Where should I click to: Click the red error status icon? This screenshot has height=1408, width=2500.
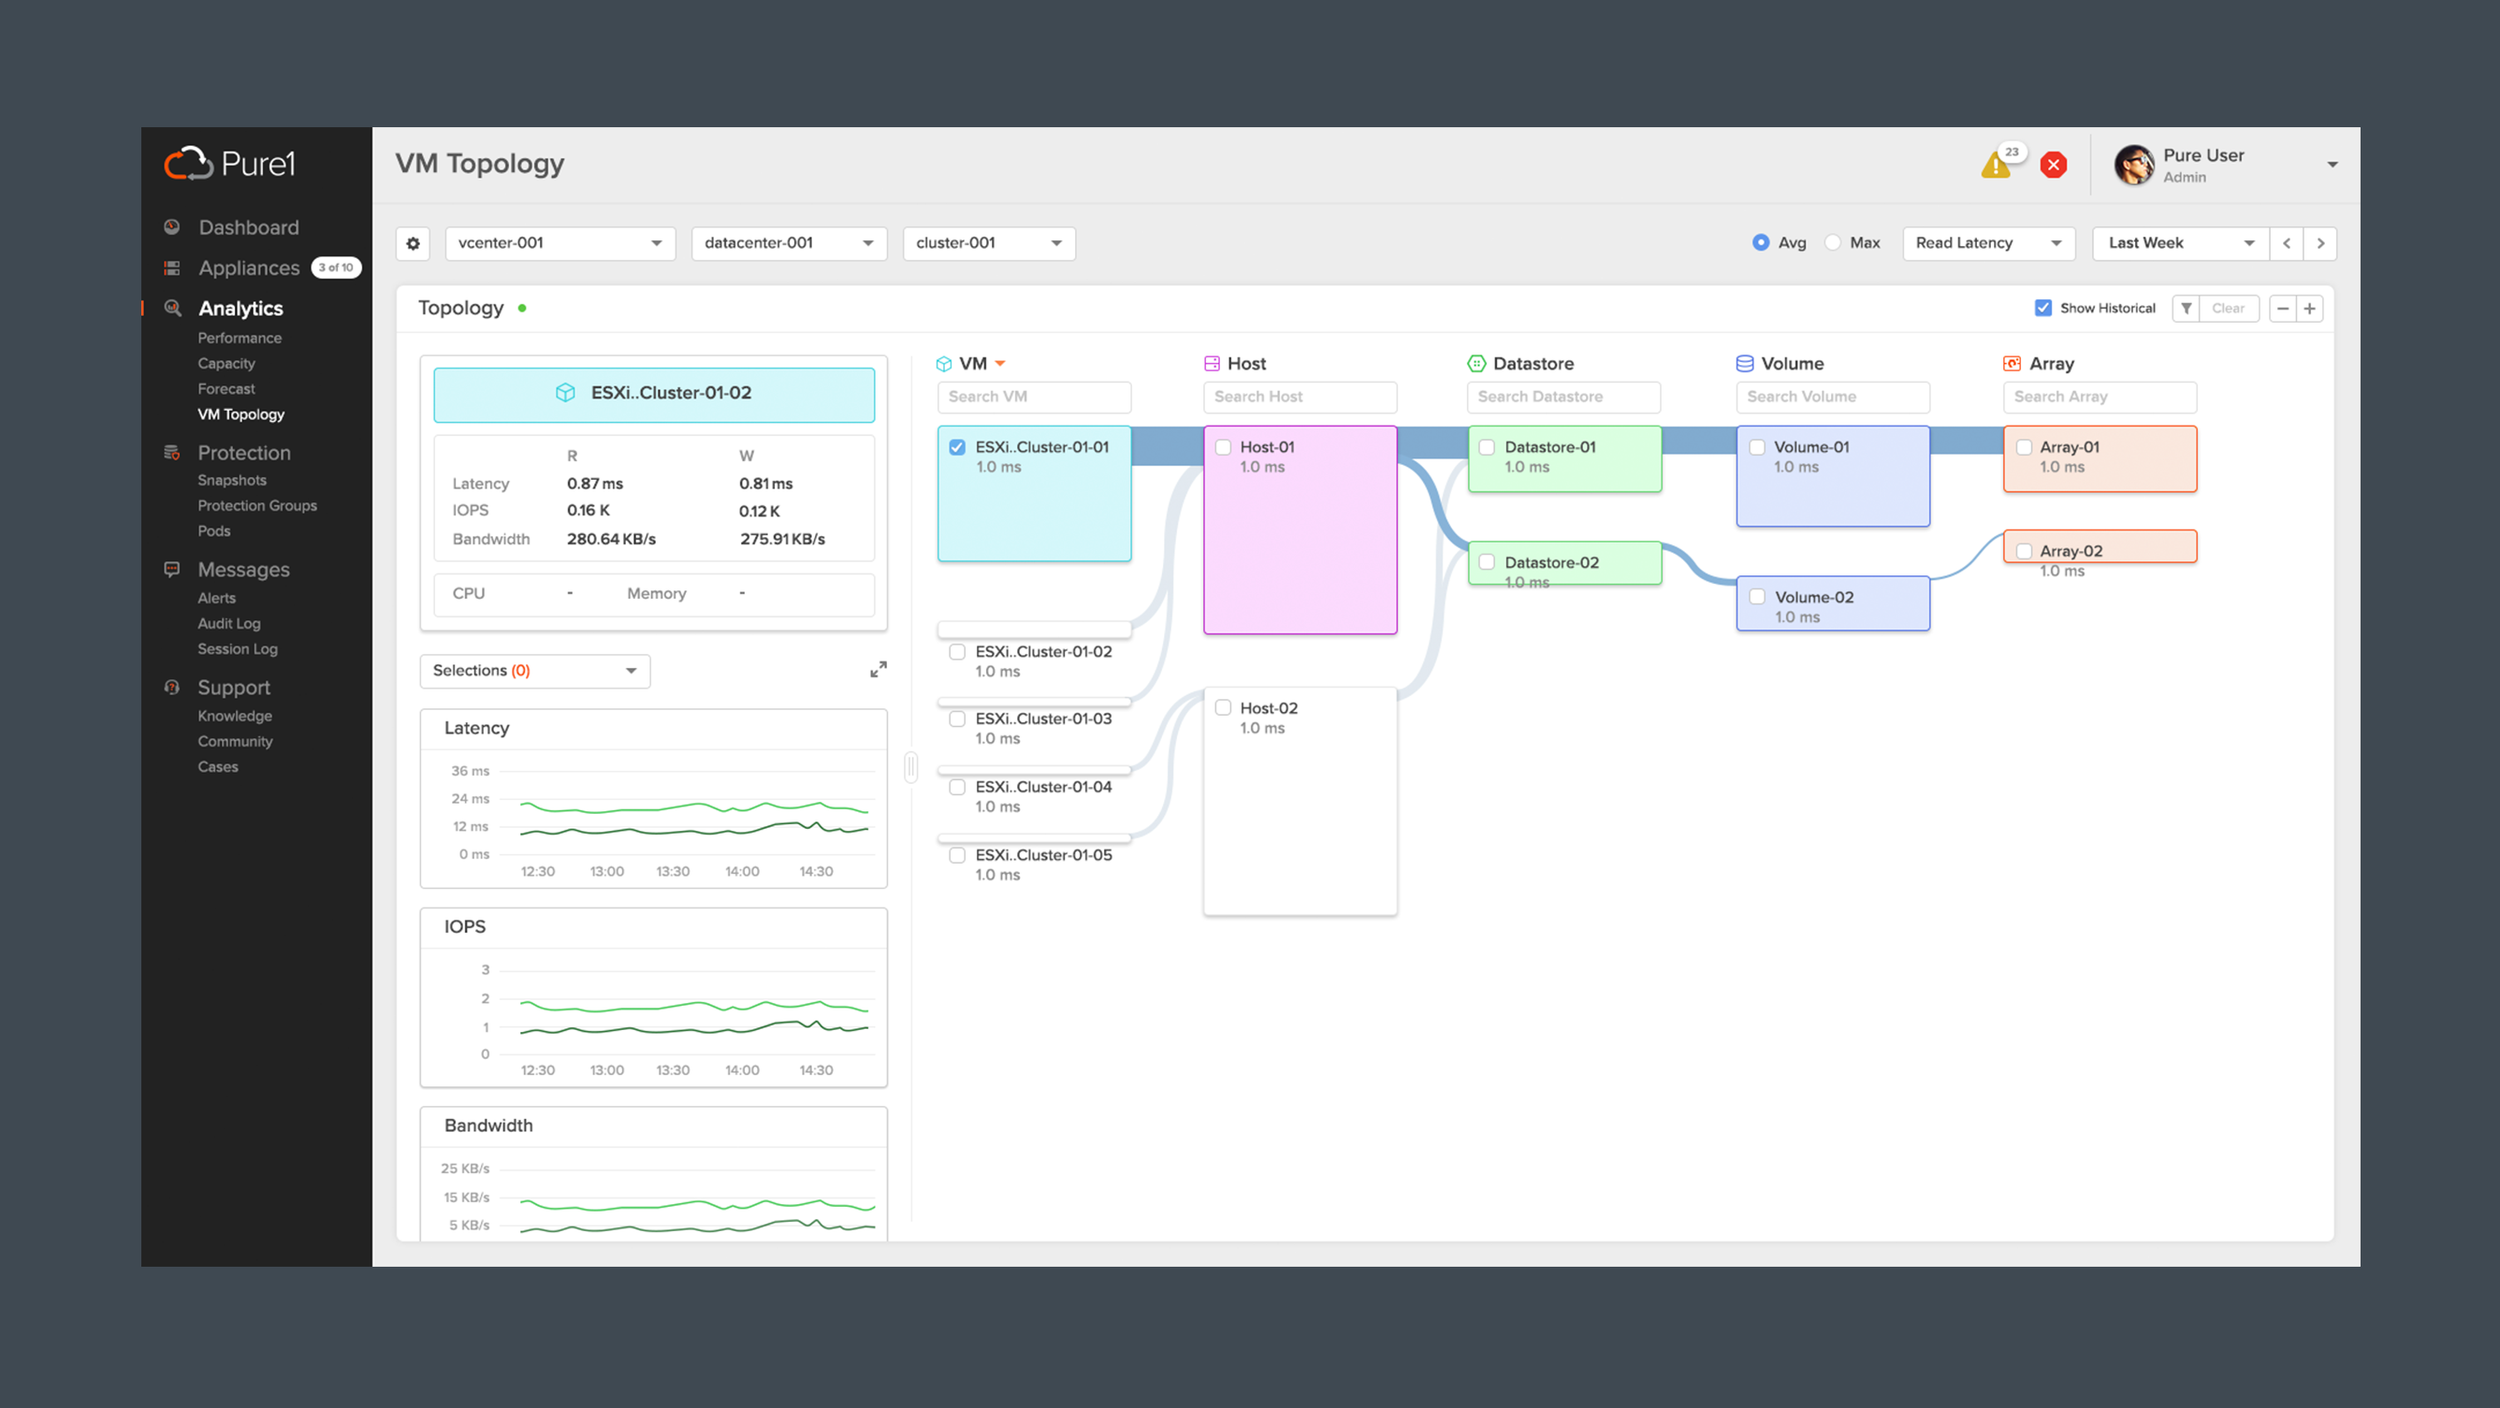click(x=2054, y=165)
